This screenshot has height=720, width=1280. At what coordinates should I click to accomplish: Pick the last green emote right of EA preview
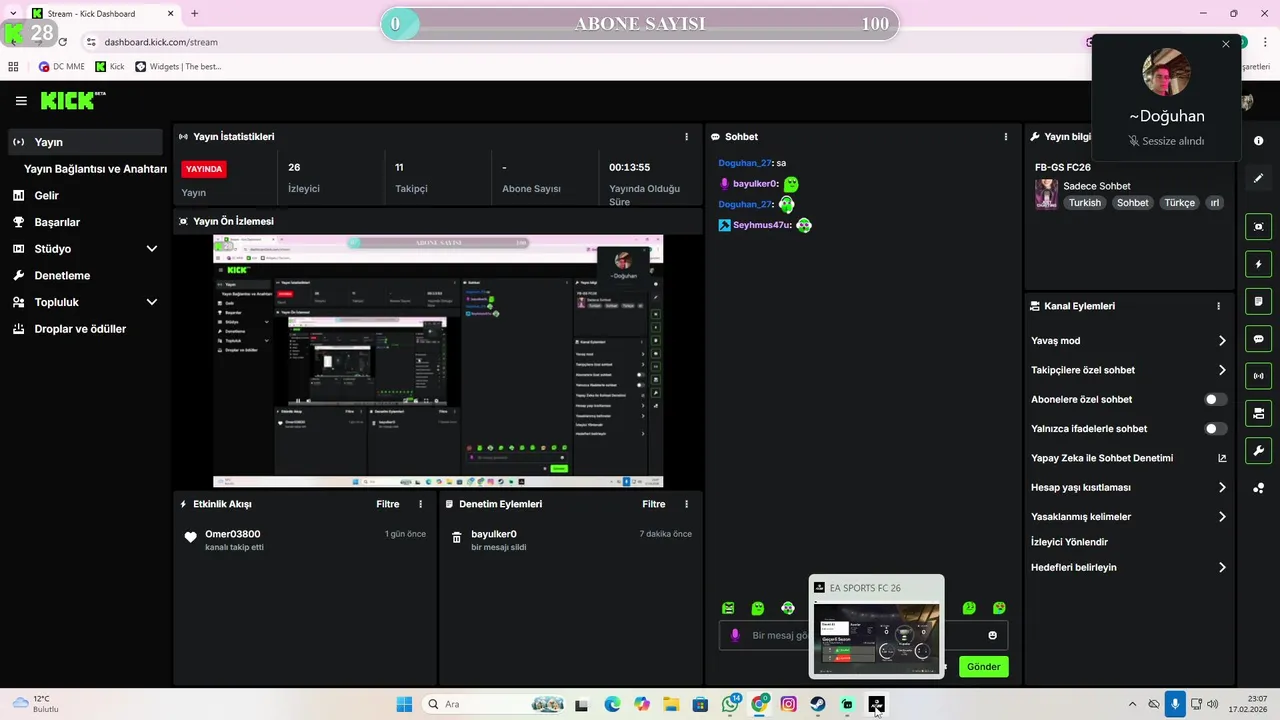click(x=999, y=608)
